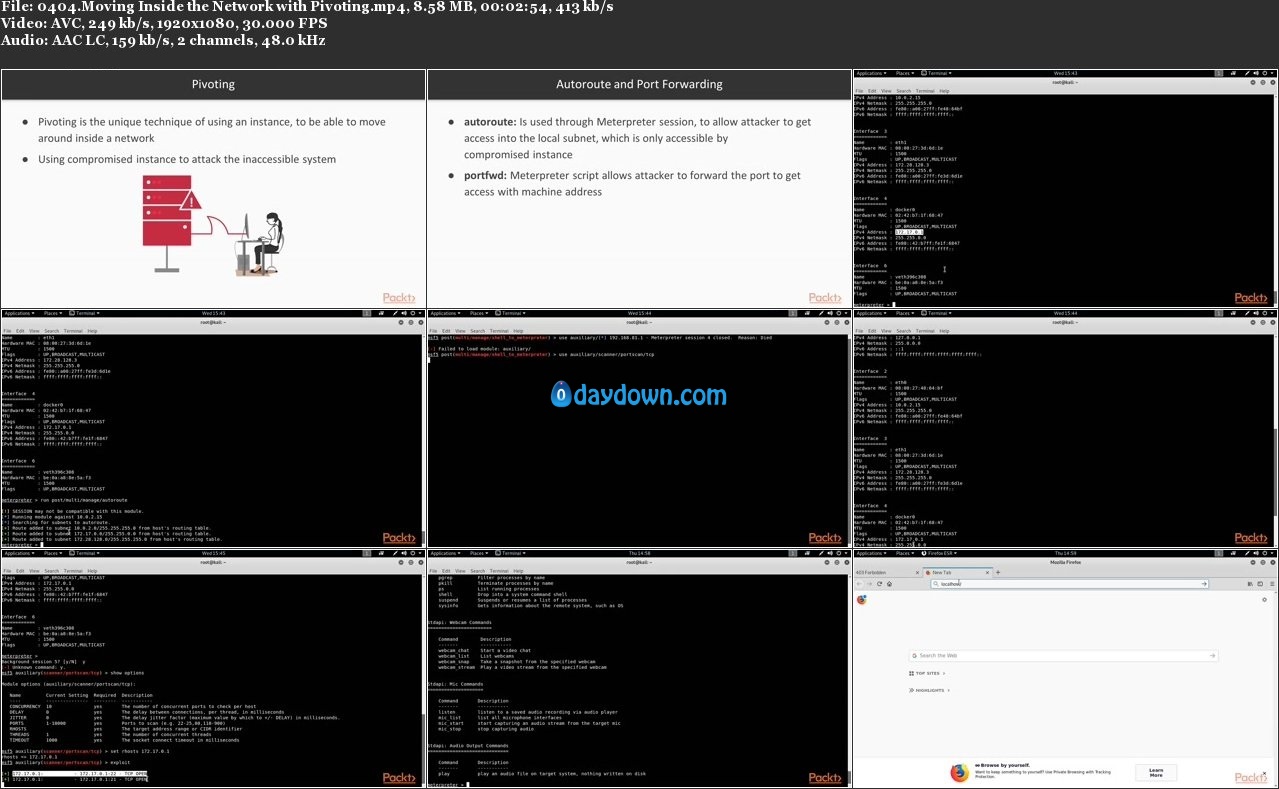Click the power icon in the Firefox frame's top bar
This screenshot has width=1279, height=789.
[1265, 553]
